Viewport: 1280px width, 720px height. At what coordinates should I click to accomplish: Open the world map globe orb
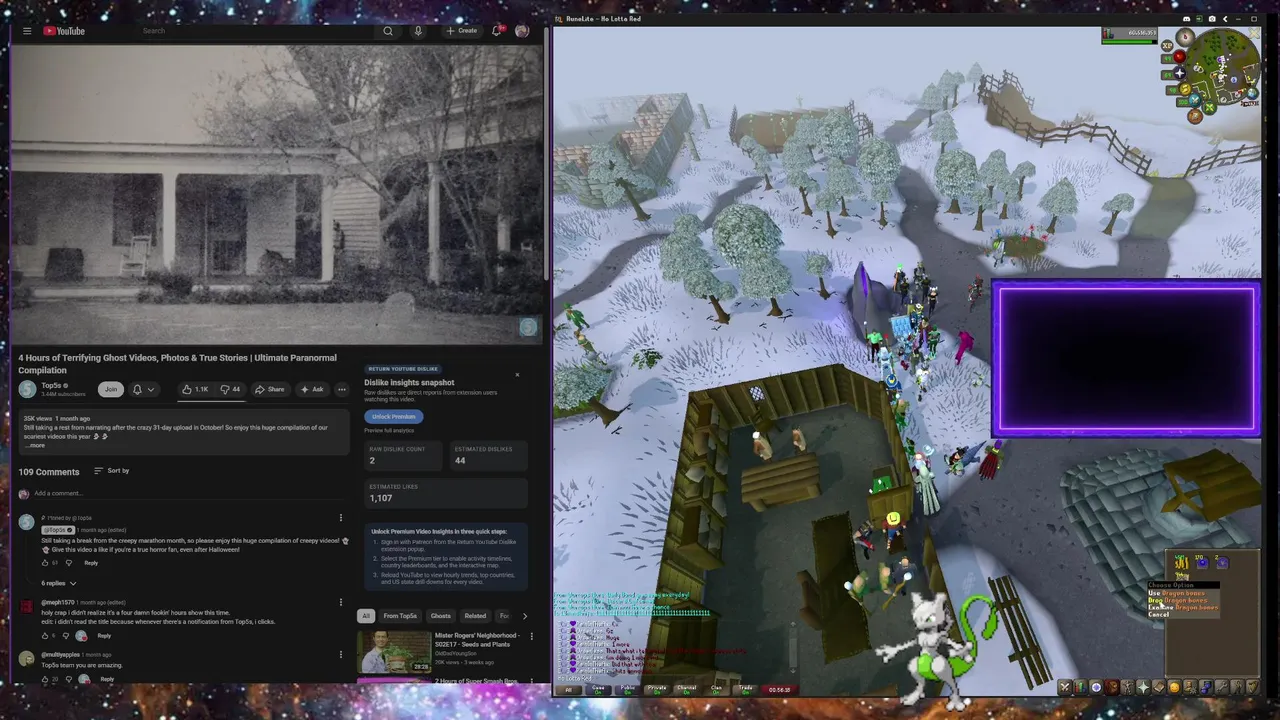click(1252, 93)
